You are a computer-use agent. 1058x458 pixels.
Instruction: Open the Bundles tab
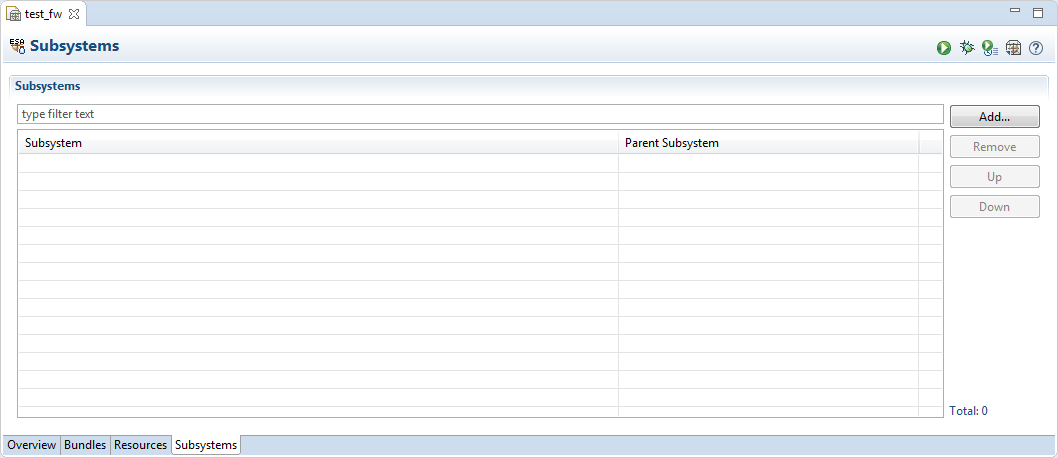[x=85, y=445]
